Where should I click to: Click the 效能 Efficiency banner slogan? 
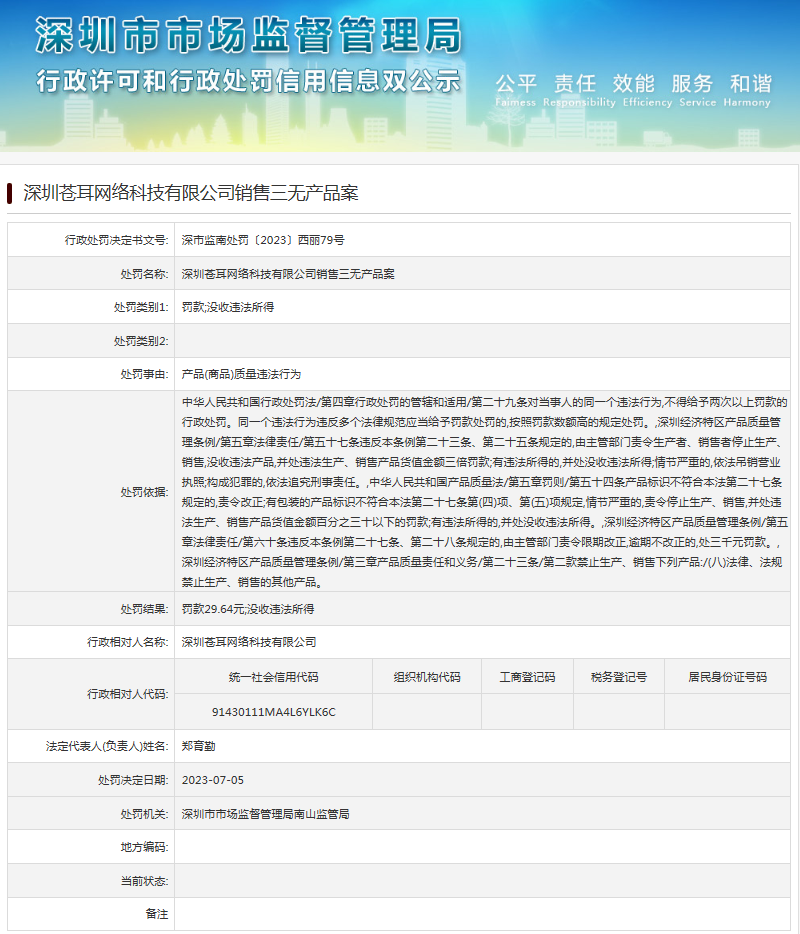[647, 90]
